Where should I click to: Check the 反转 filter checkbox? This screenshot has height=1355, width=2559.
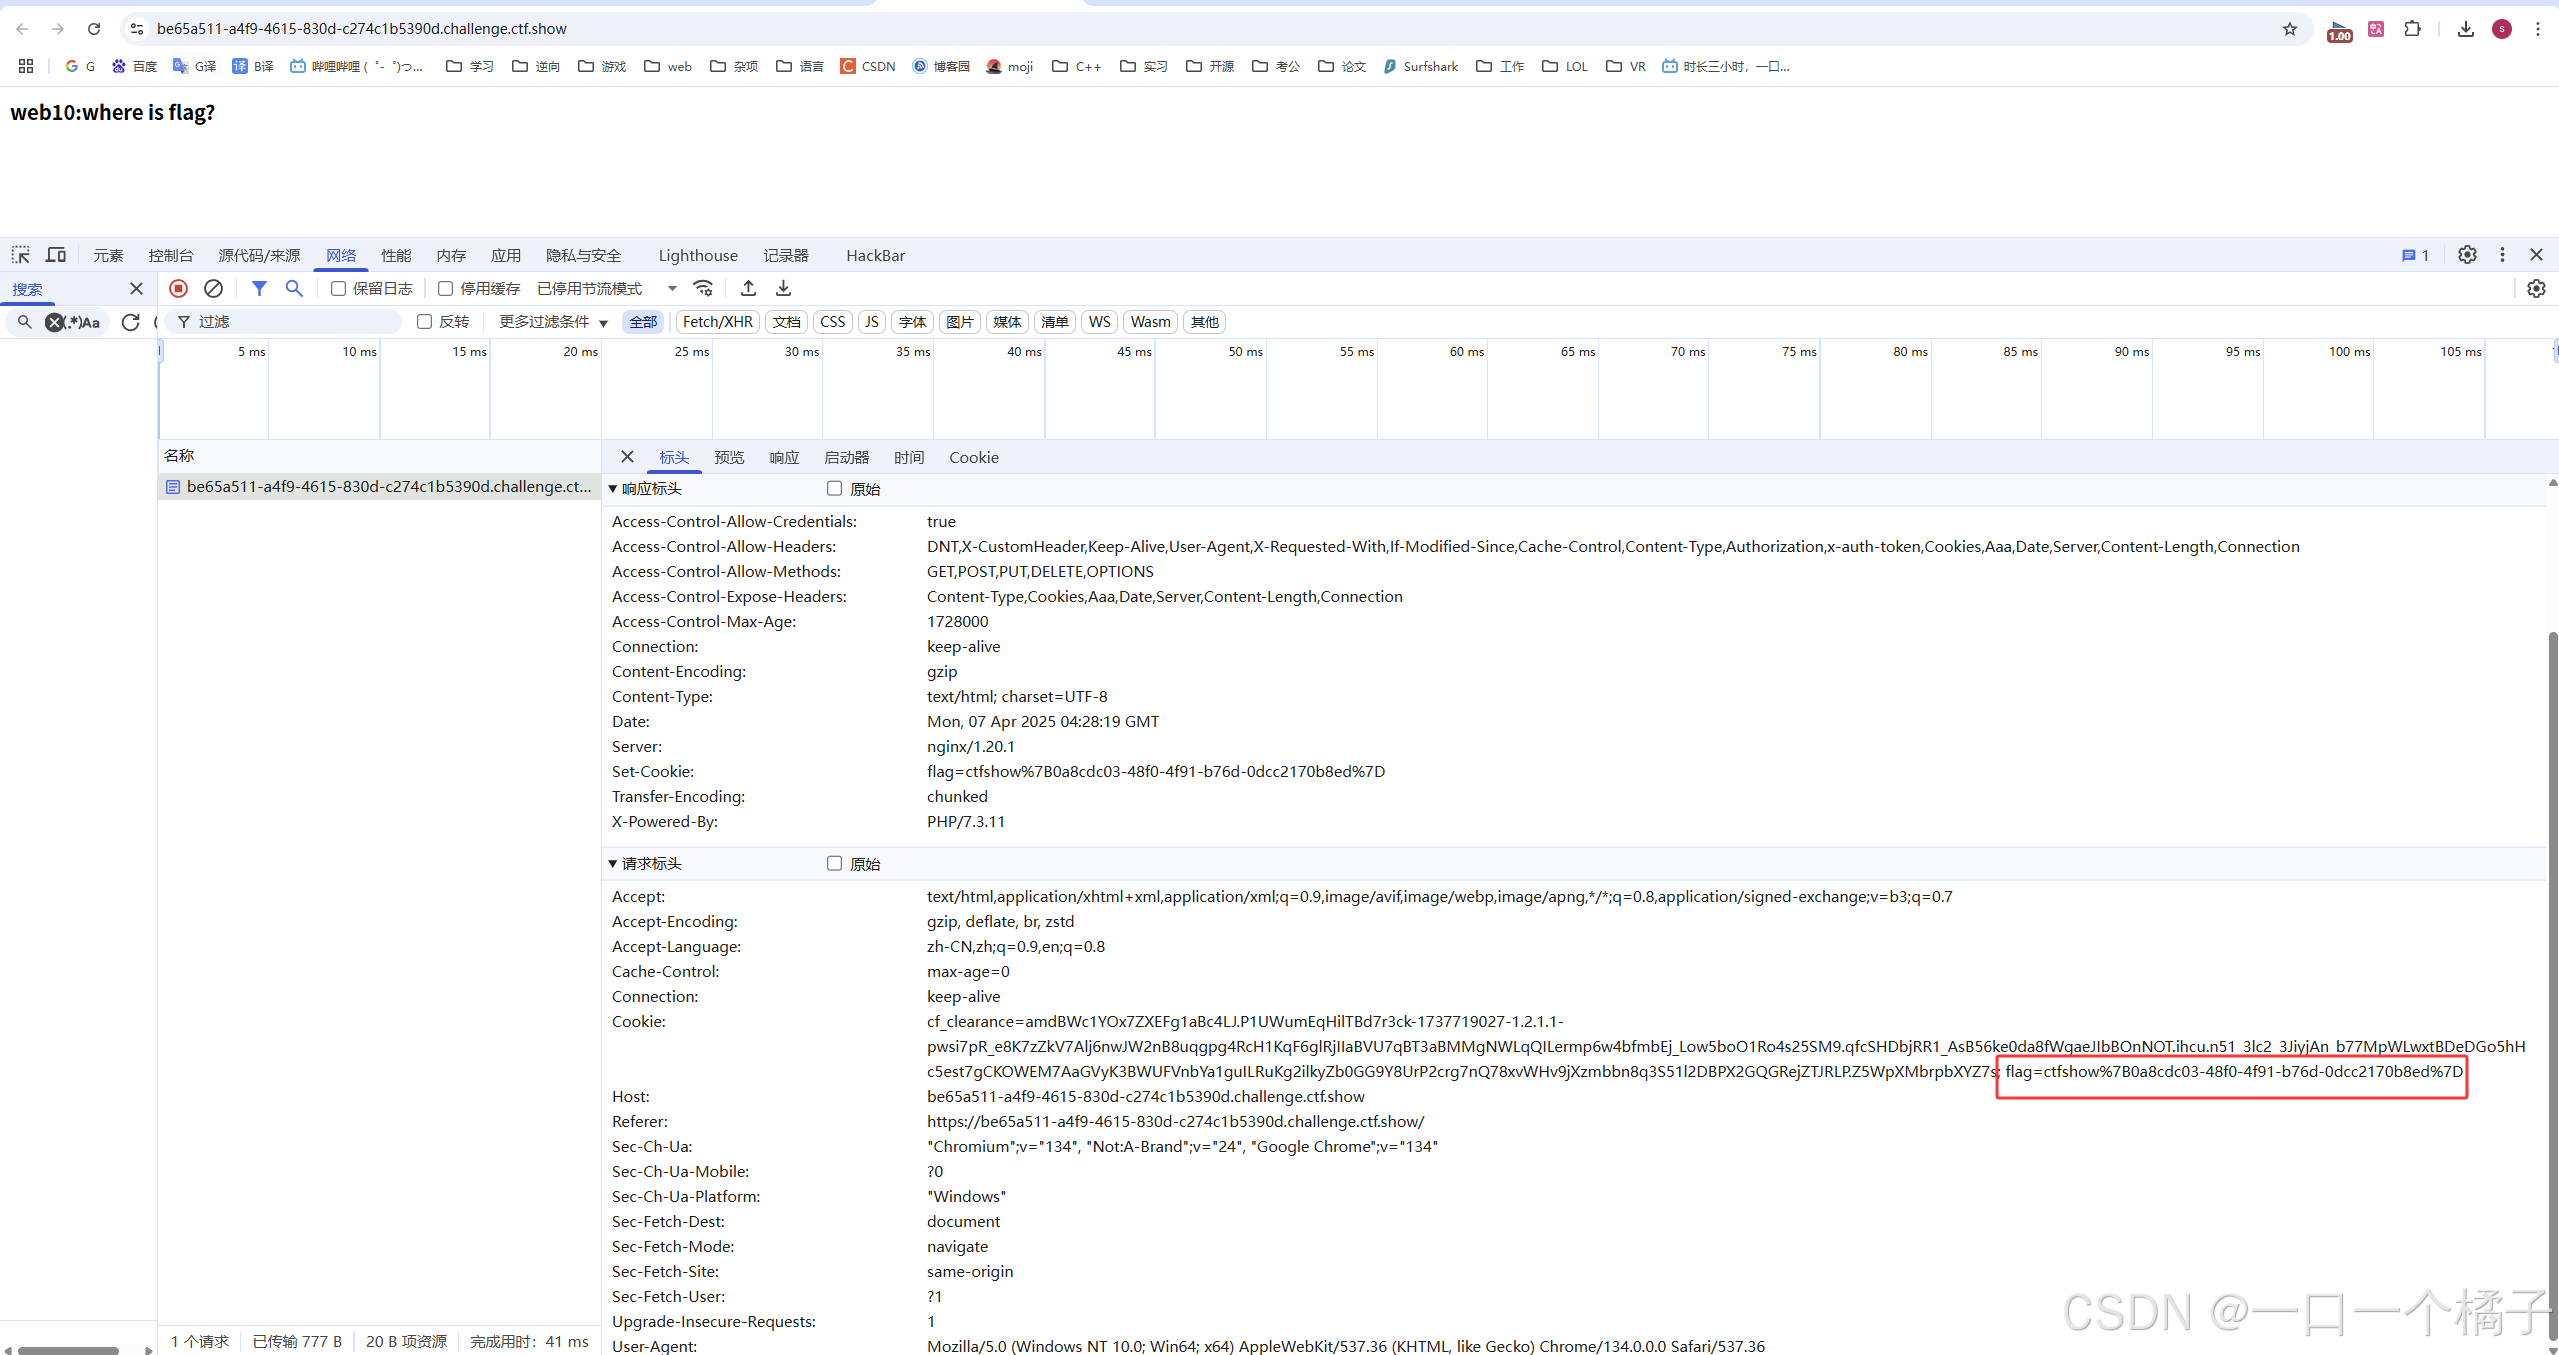point(425,321)
